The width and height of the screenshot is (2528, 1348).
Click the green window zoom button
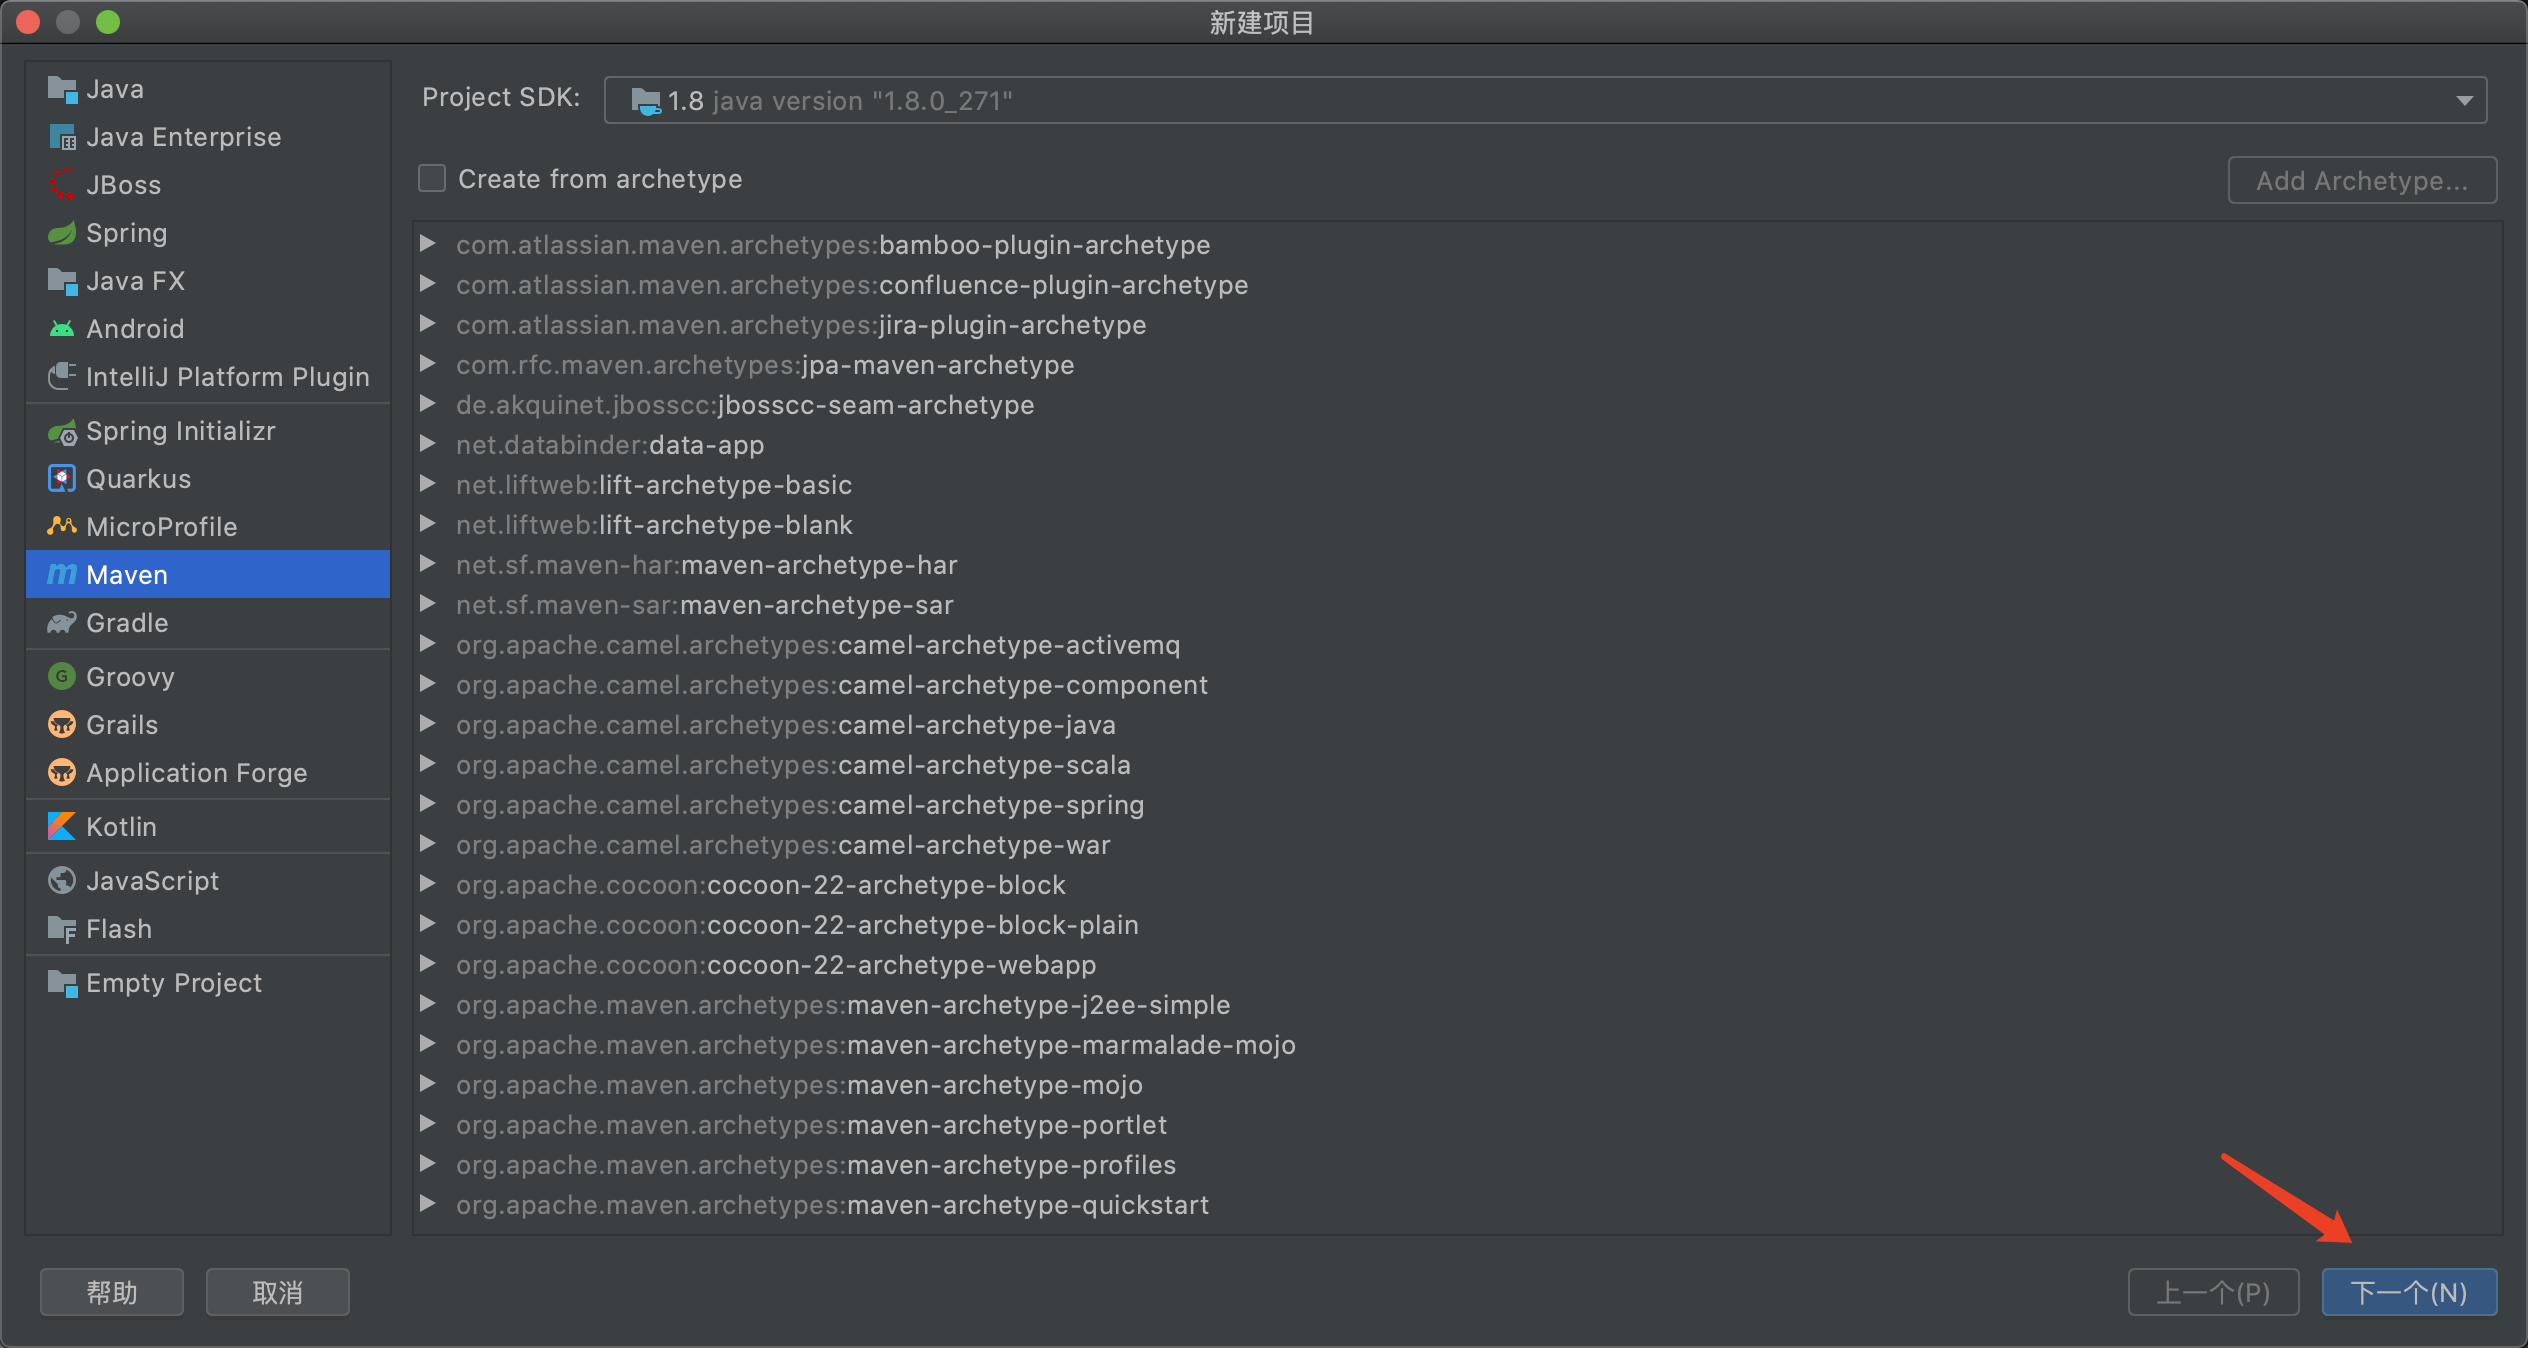[x=108, y=22]
